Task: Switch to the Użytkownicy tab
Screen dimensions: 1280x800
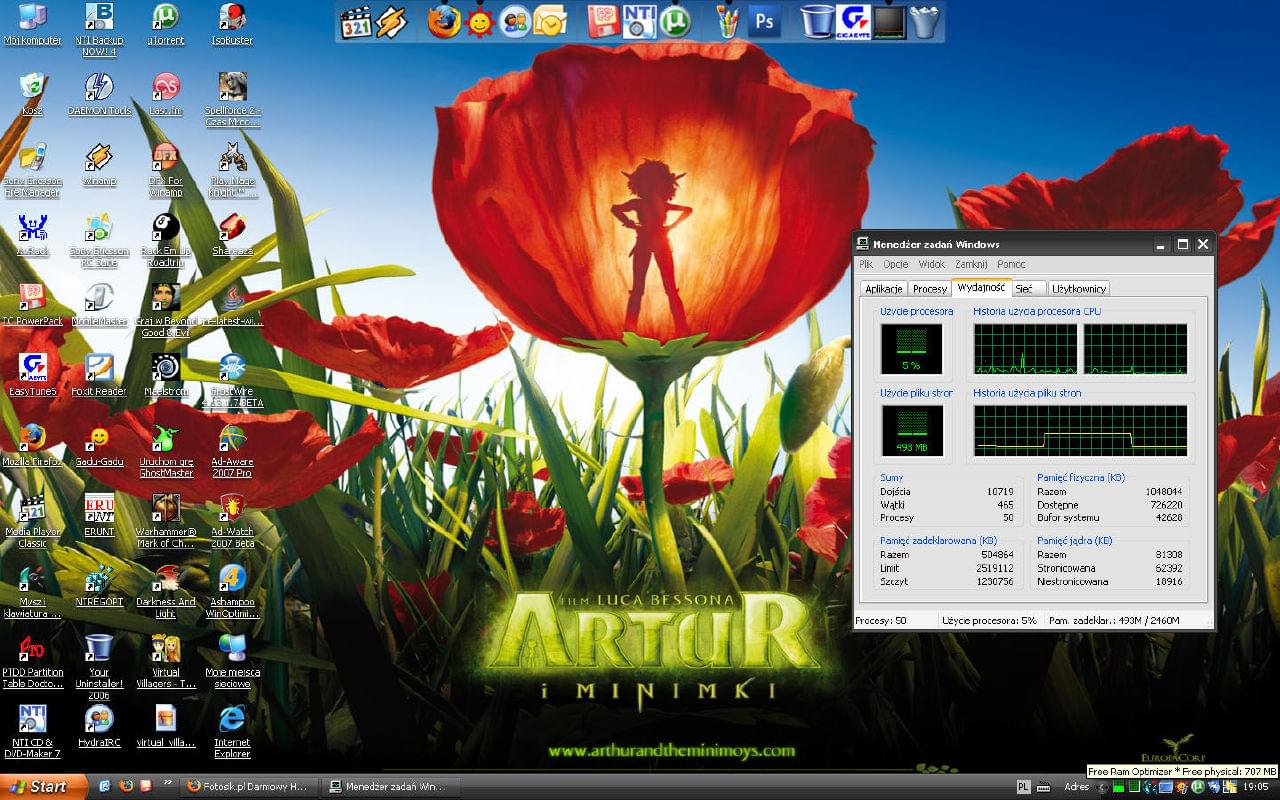Action: pos(1079,289)
